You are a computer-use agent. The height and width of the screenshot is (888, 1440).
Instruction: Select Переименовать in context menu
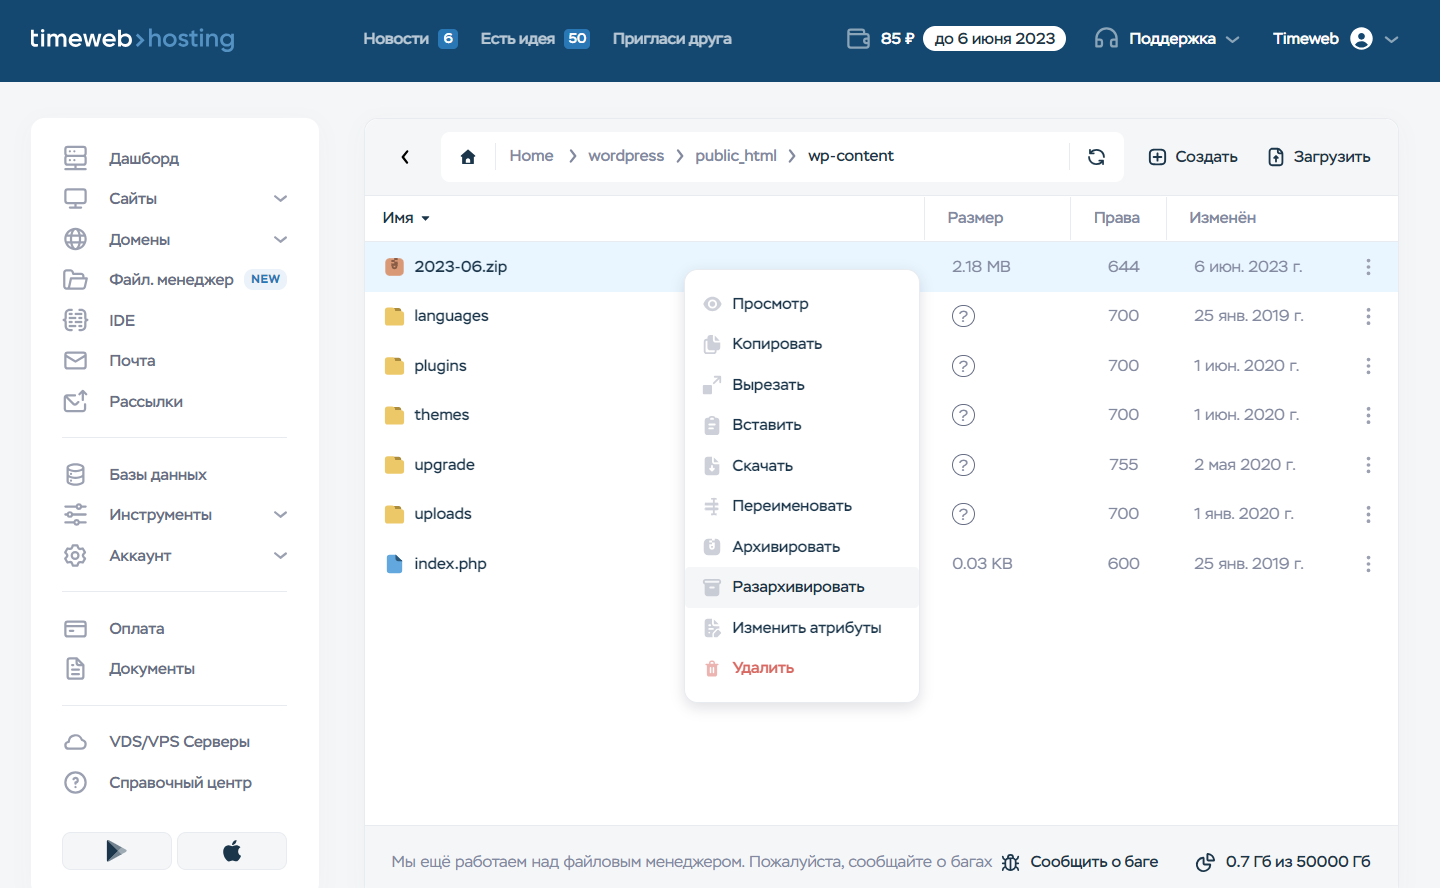pyautogui.click(x=791, y=506)
